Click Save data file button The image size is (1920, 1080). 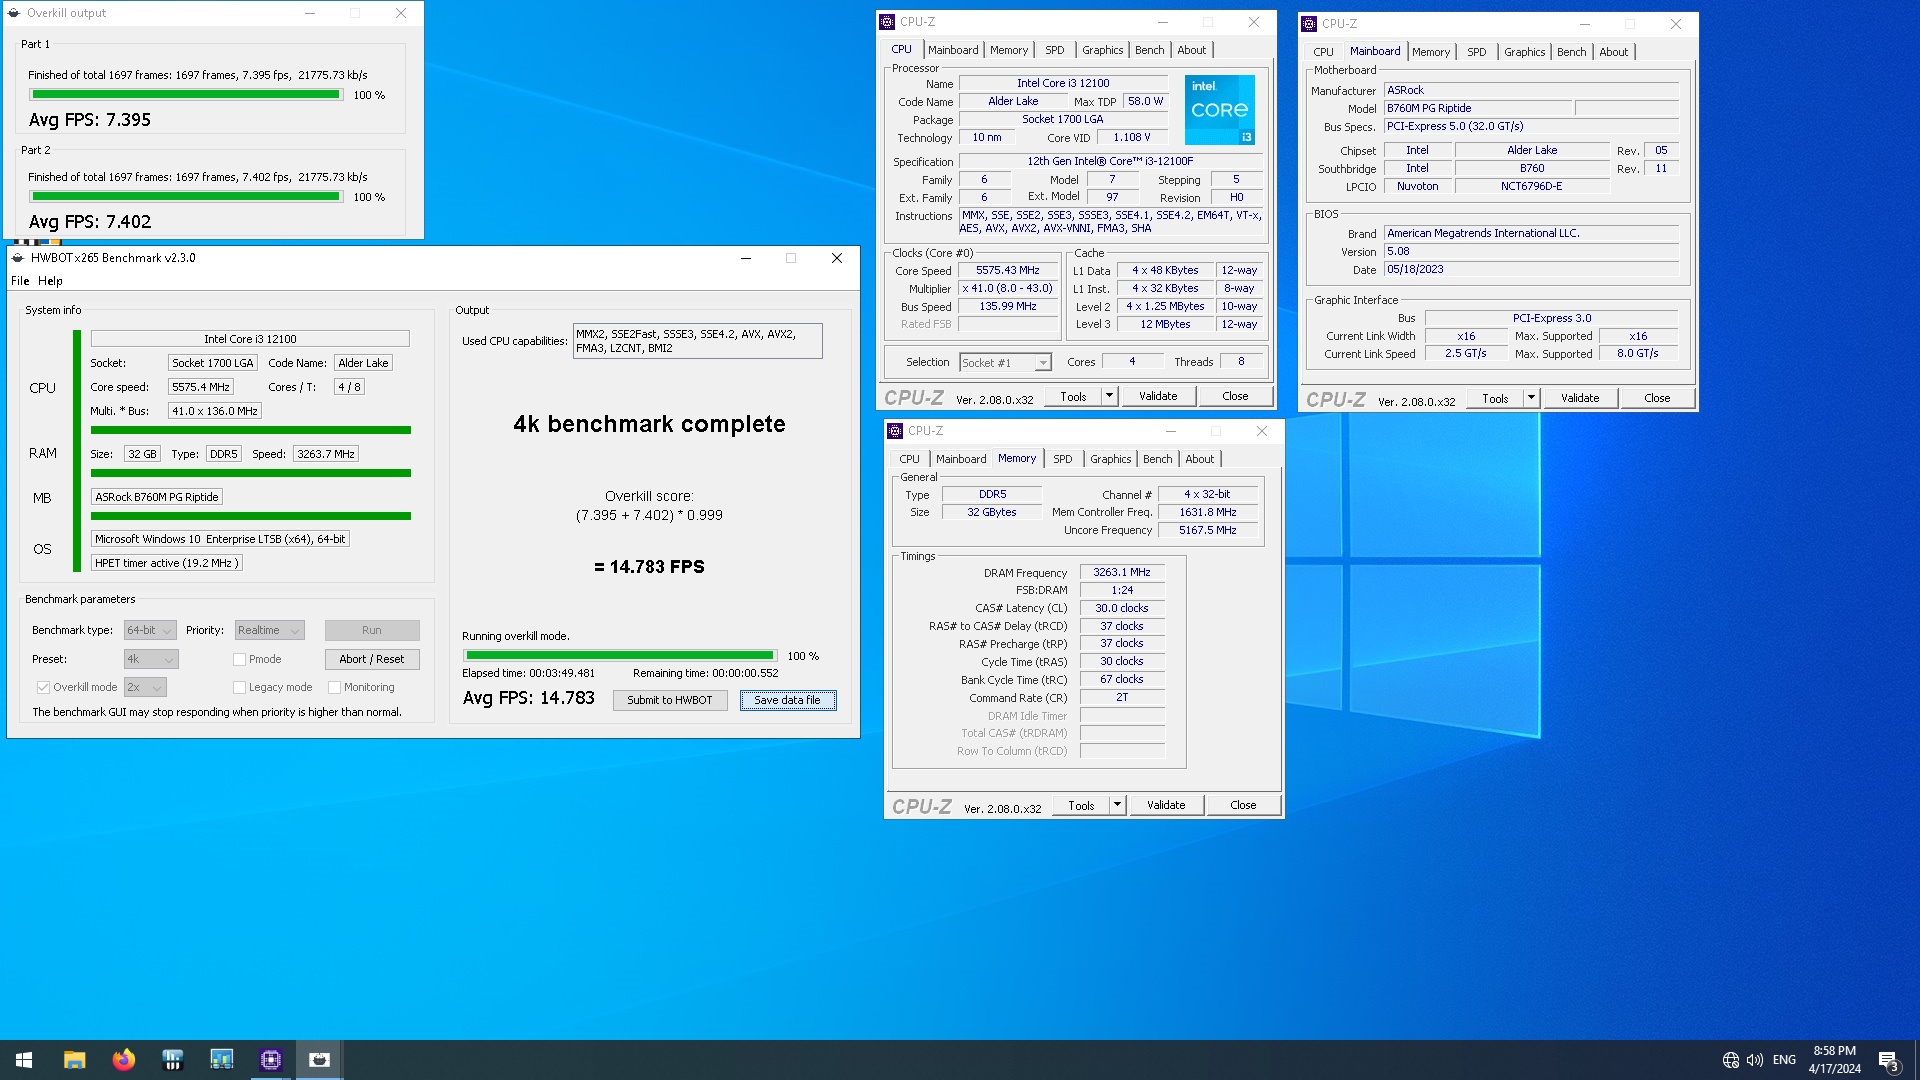coord(787,700)
